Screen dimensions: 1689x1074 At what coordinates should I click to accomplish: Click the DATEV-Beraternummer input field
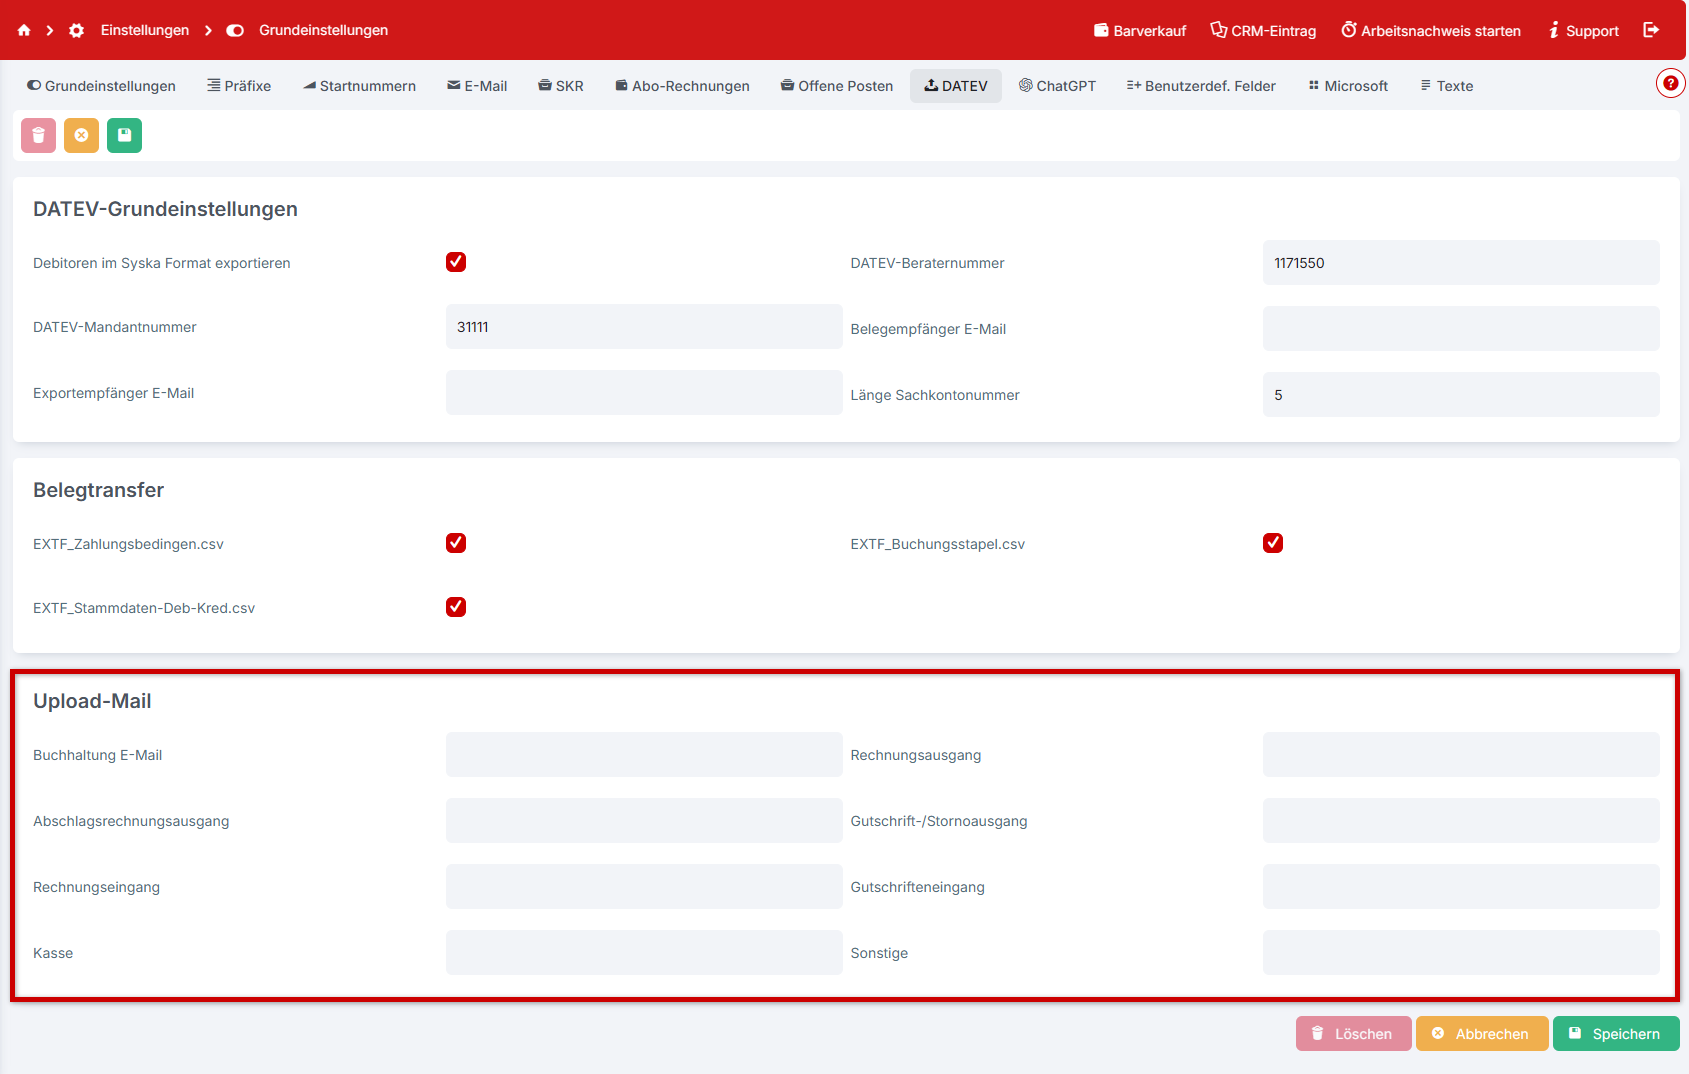[x=1460, y=263]
